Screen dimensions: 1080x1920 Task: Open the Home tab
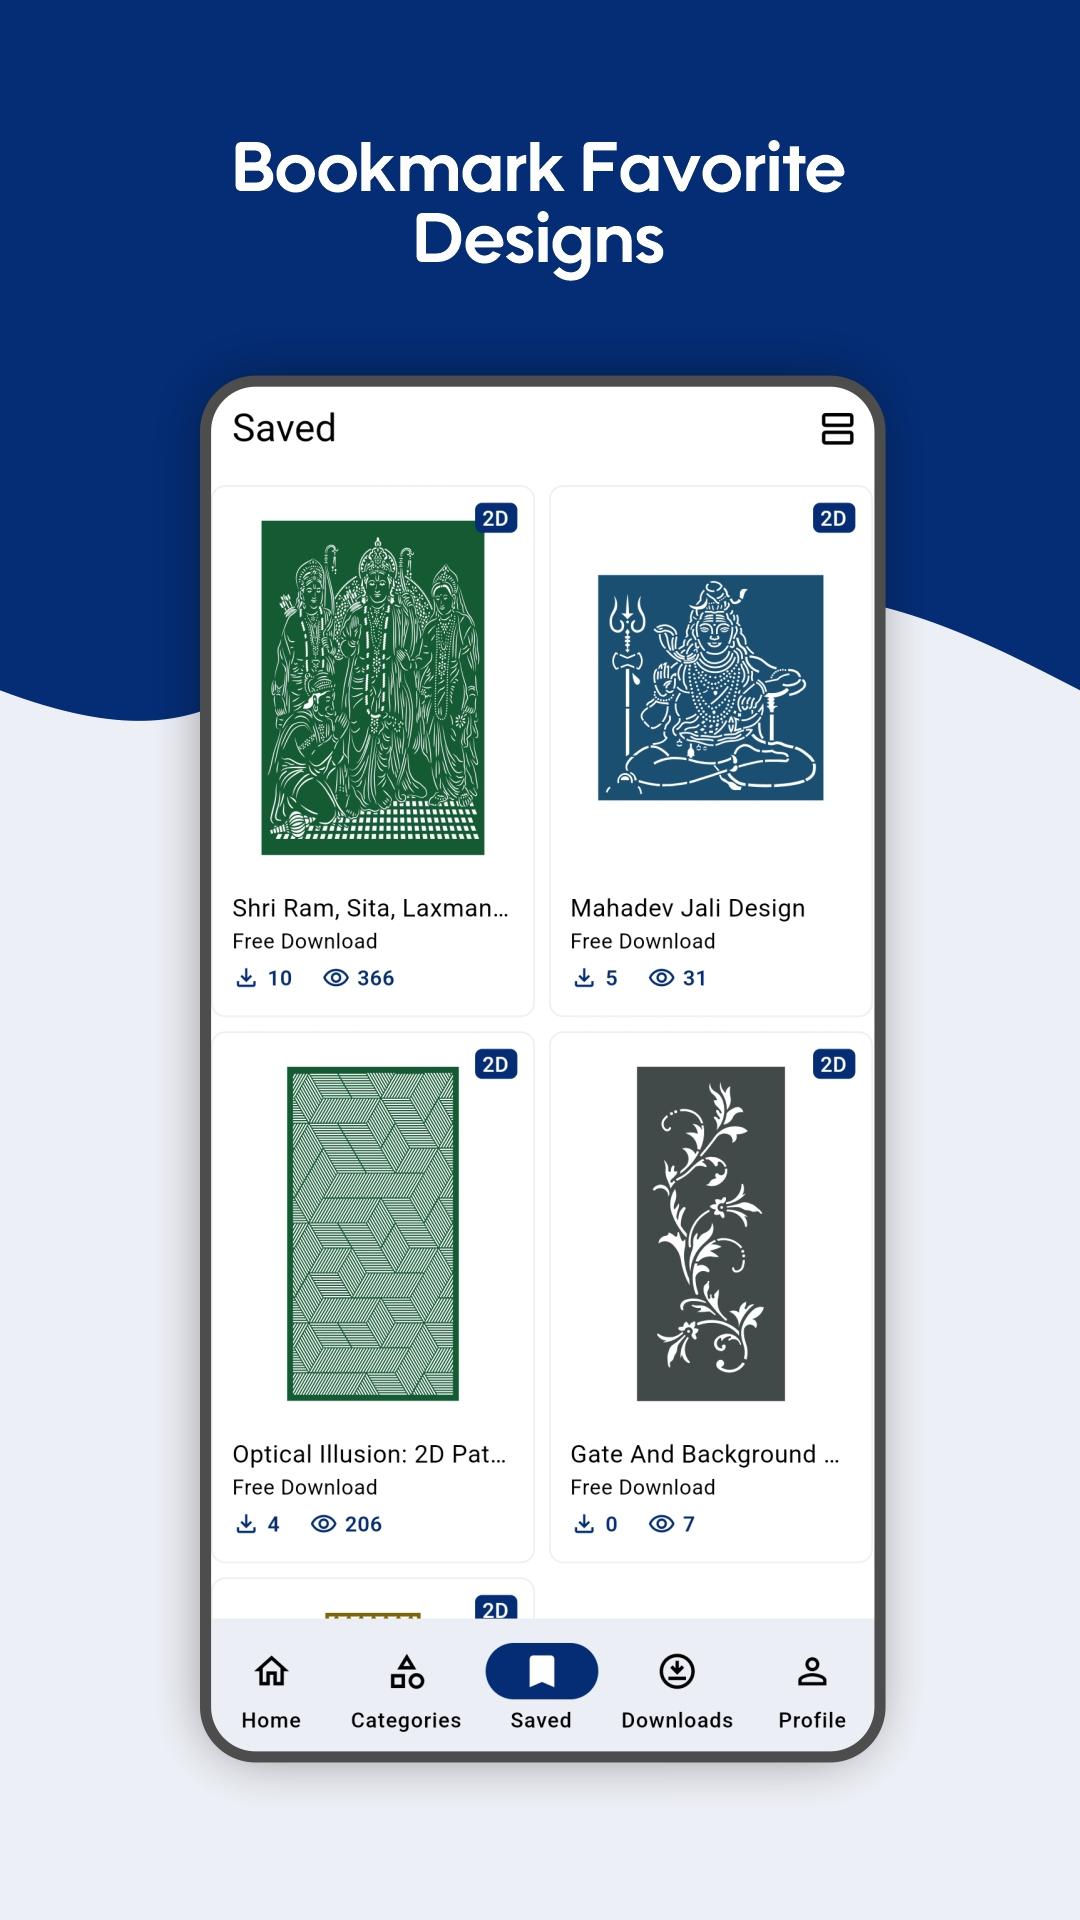point(271,1691)
